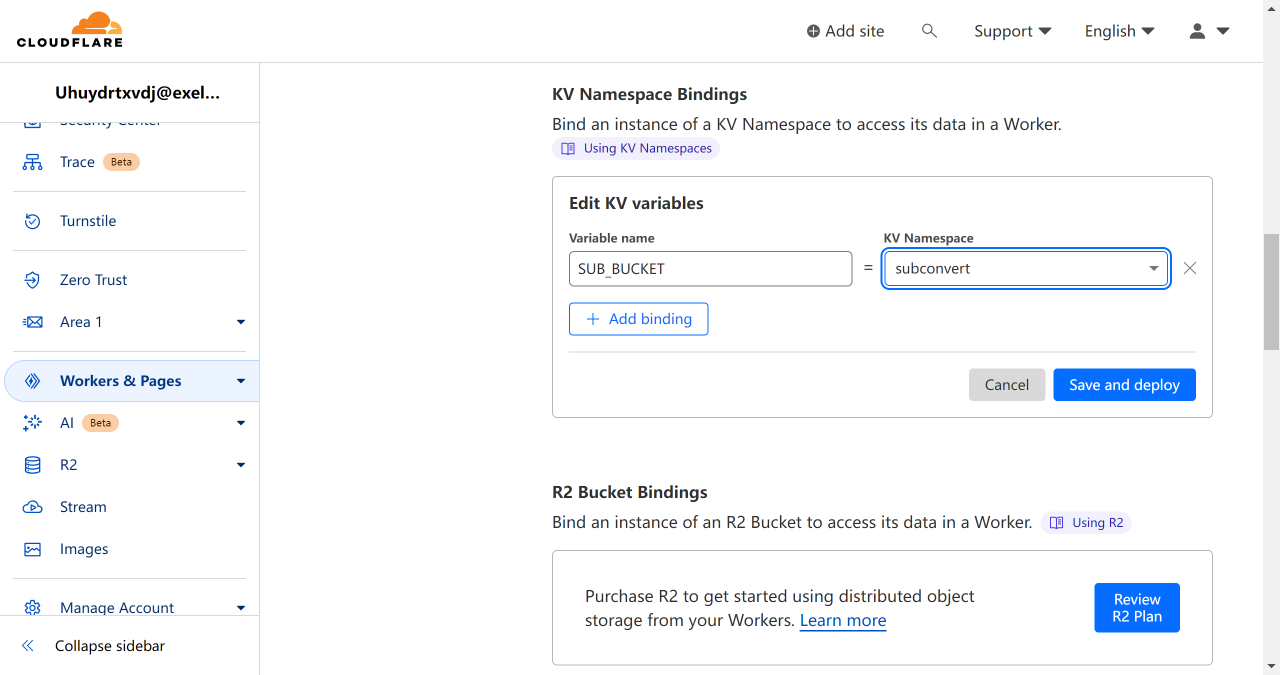Open the Using KV Namespaces link
1280x675 pixels.
636,148
